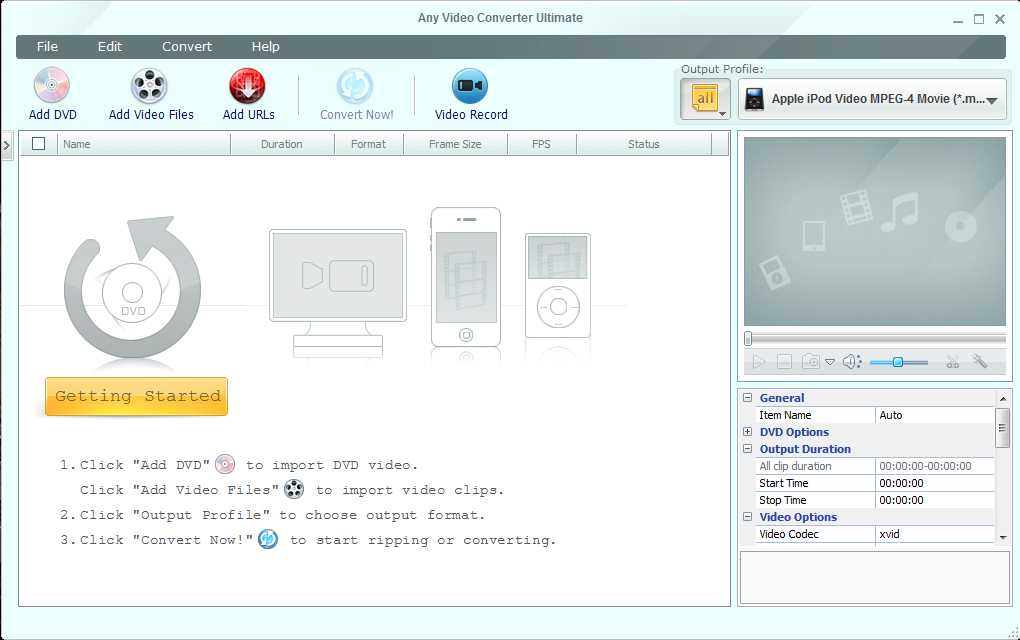
Task: Click the Status column header
Action: (644, 144)
